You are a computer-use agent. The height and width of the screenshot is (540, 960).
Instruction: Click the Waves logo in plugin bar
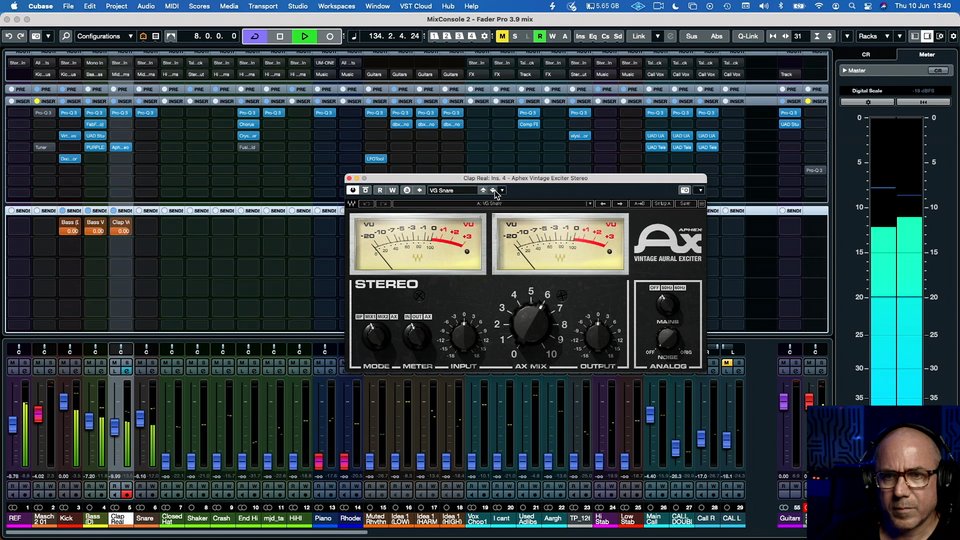point(352,203)
